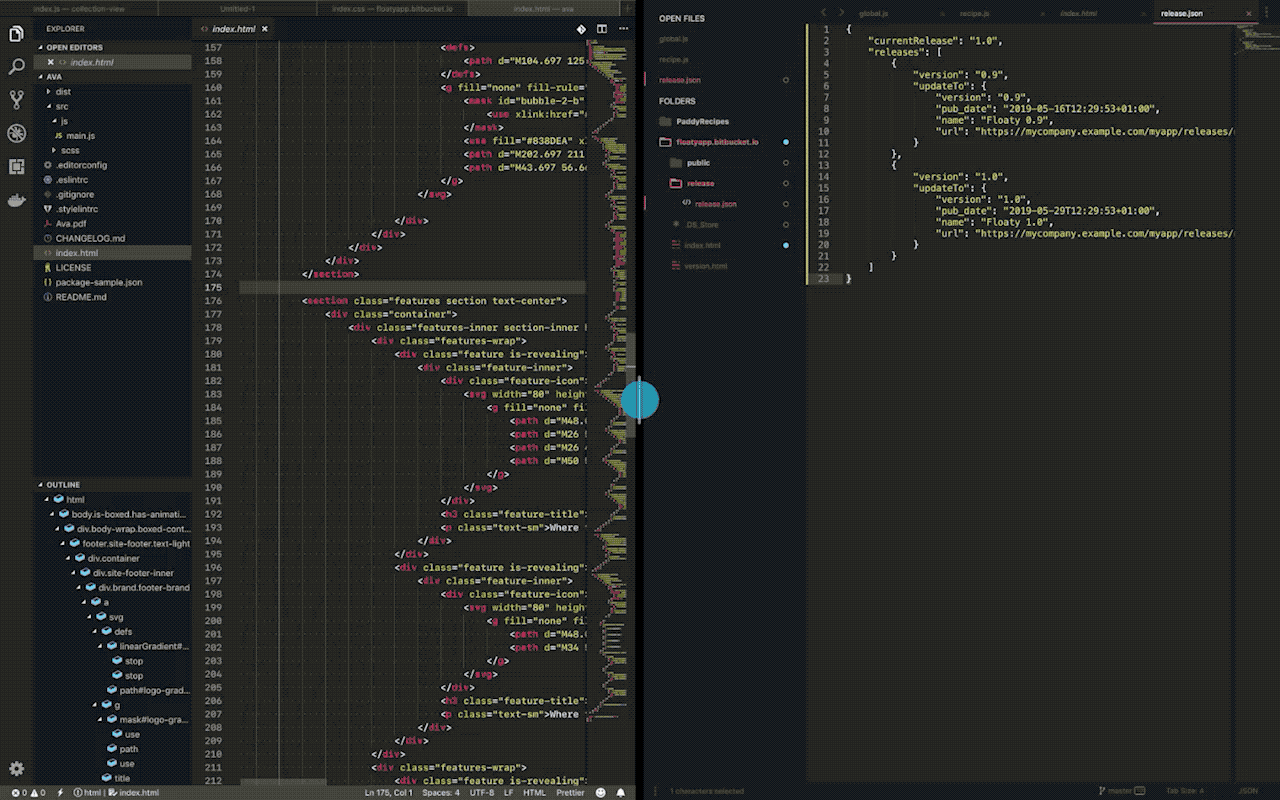
Task: Click the notifications bell in status bar
Action: click(621, 793)
